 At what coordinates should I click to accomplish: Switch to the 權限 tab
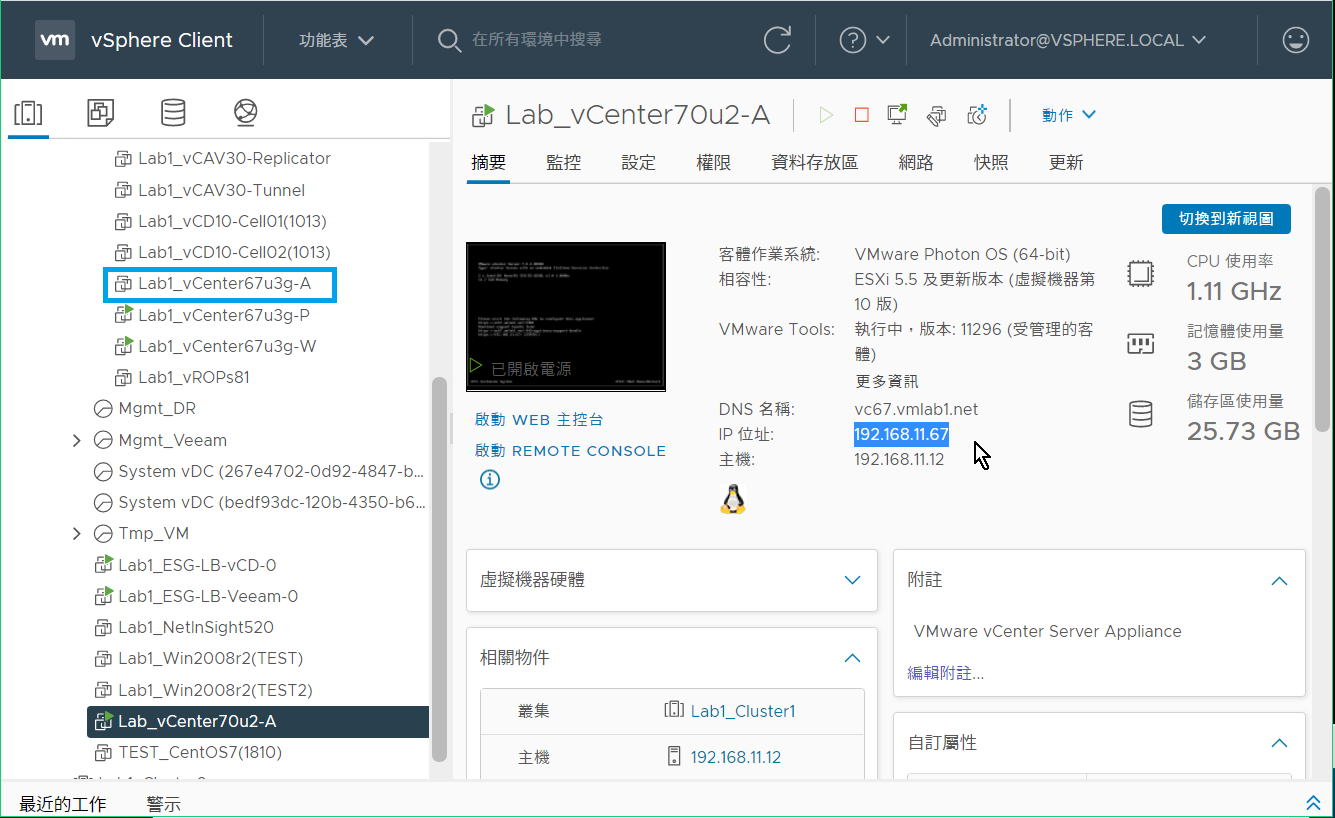point(714,163)
